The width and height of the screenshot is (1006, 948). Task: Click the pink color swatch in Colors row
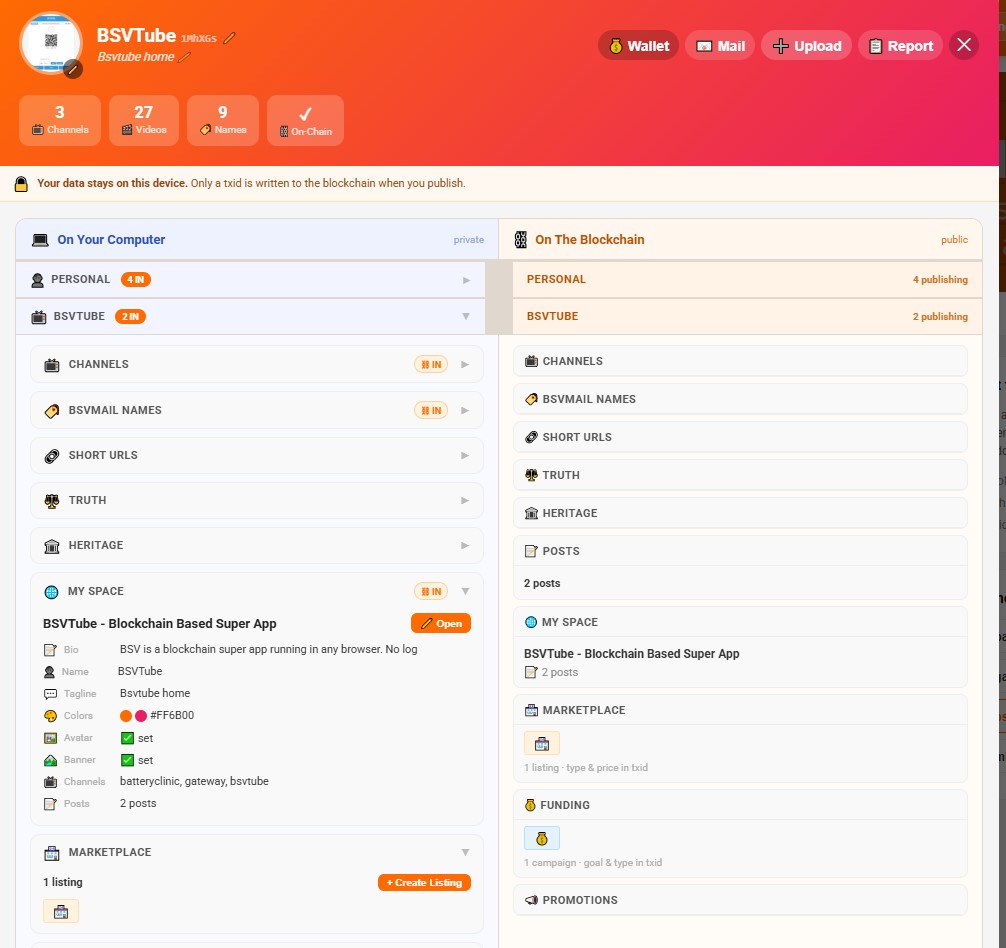point(141,716)
